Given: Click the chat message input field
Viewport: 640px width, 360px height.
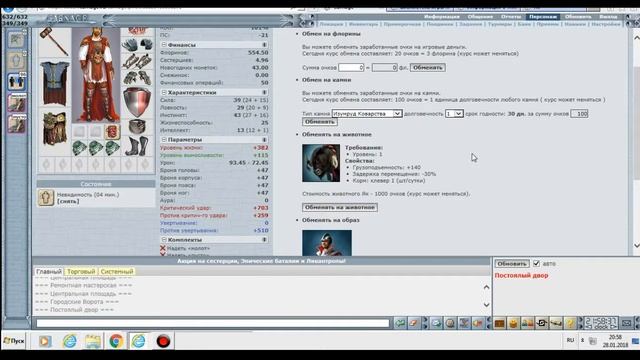Looking at the screenshot, I should tap(213, 323).
